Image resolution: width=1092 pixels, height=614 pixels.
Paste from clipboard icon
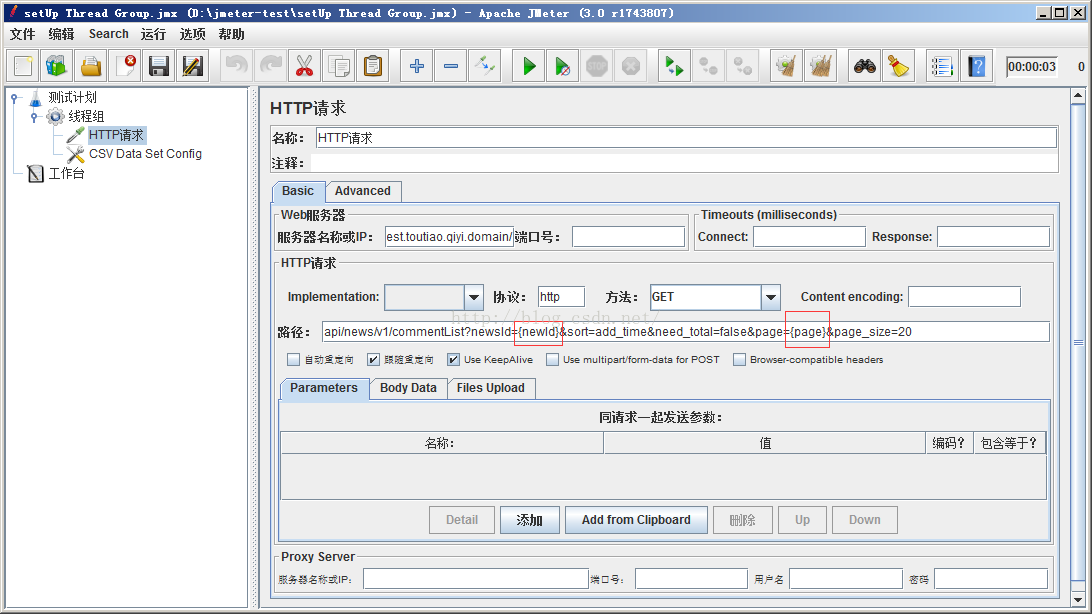(373, 67)
